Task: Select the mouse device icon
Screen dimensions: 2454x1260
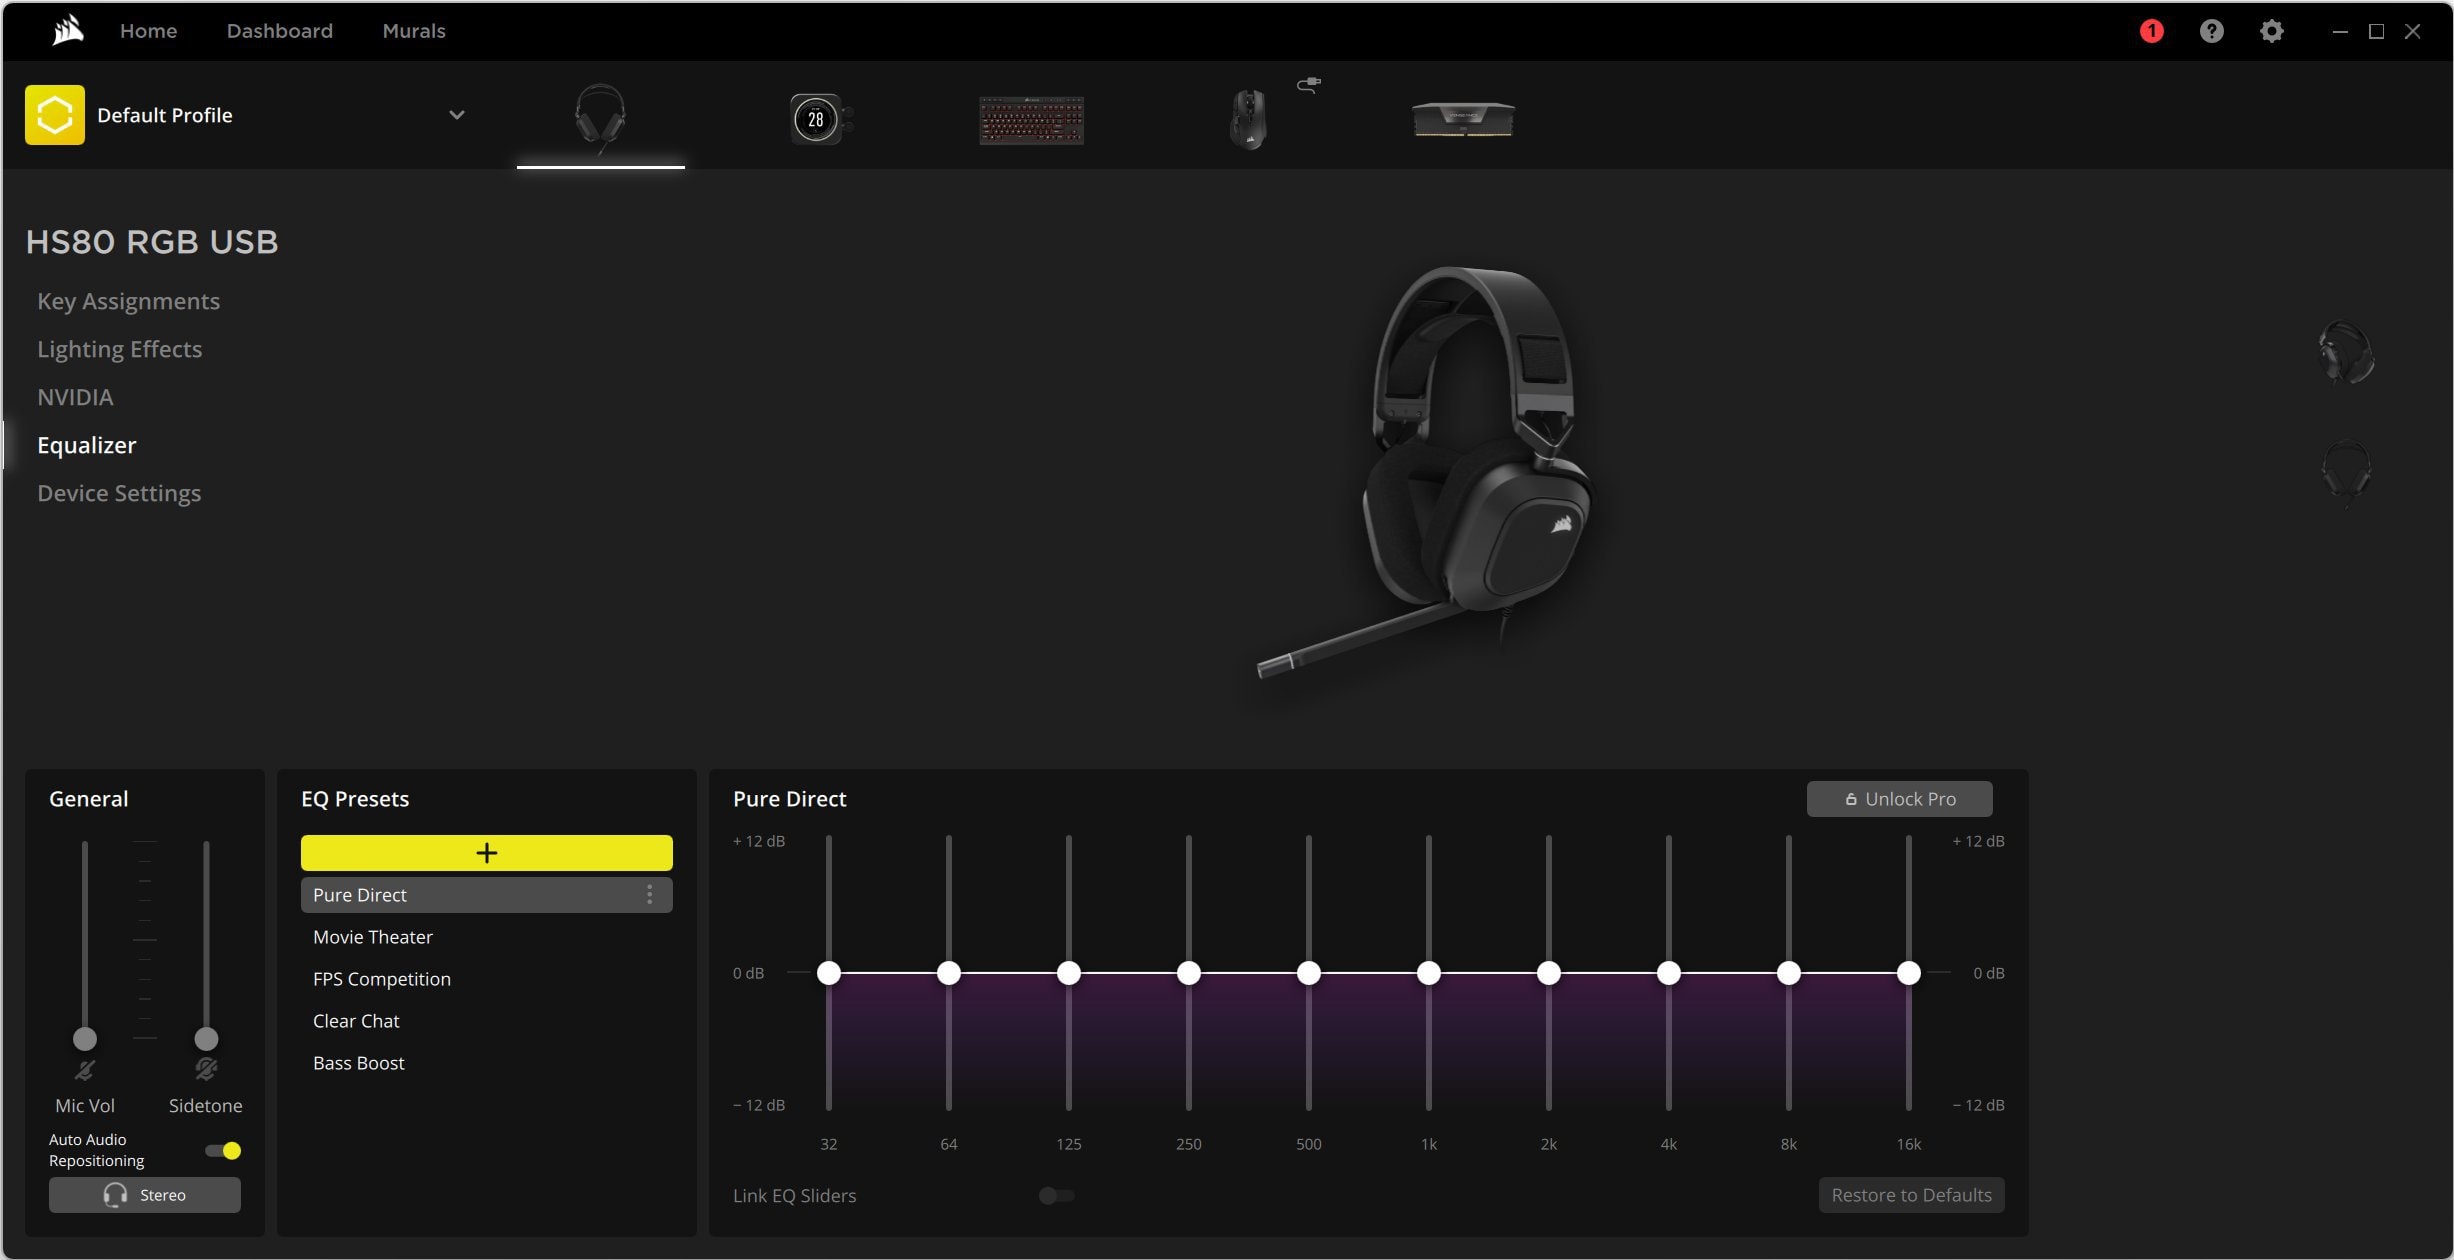Action: (1248, 119)
